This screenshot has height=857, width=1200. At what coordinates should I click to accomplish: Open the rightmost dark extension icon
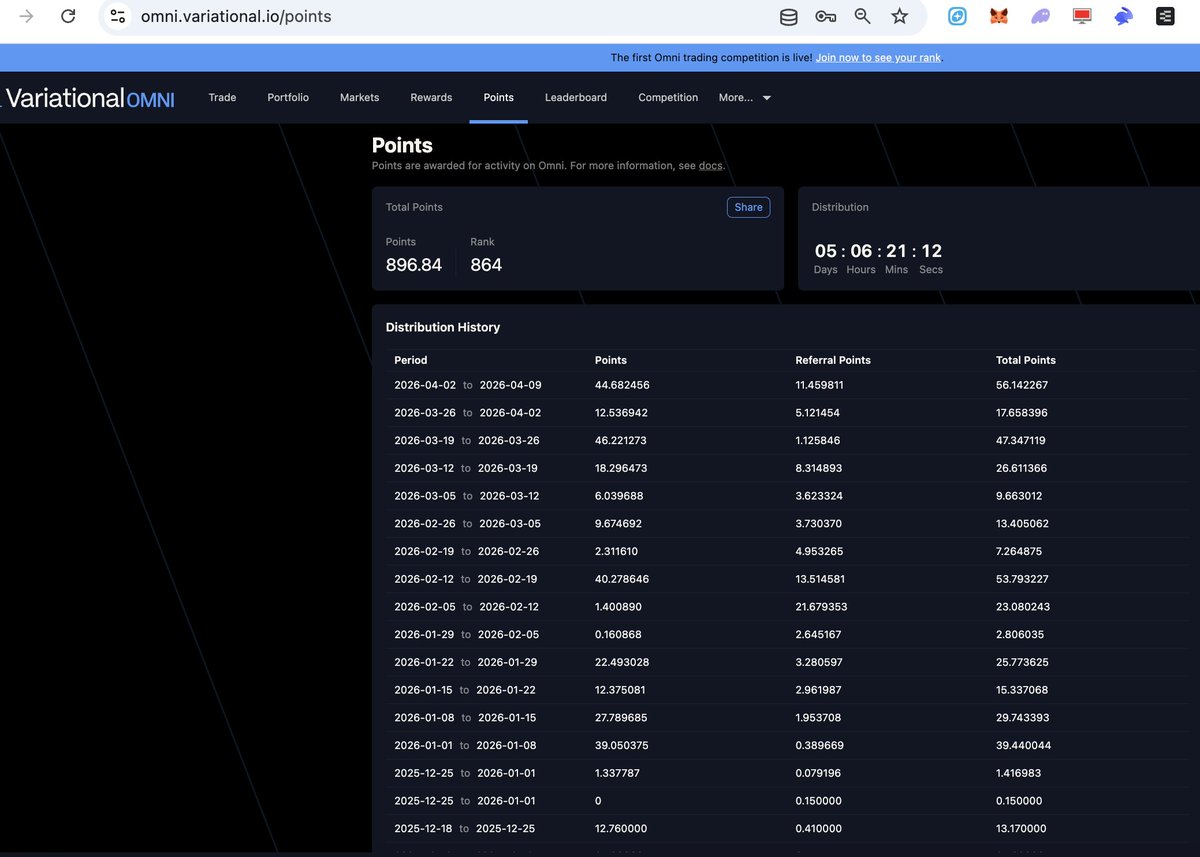[1164, 16]
